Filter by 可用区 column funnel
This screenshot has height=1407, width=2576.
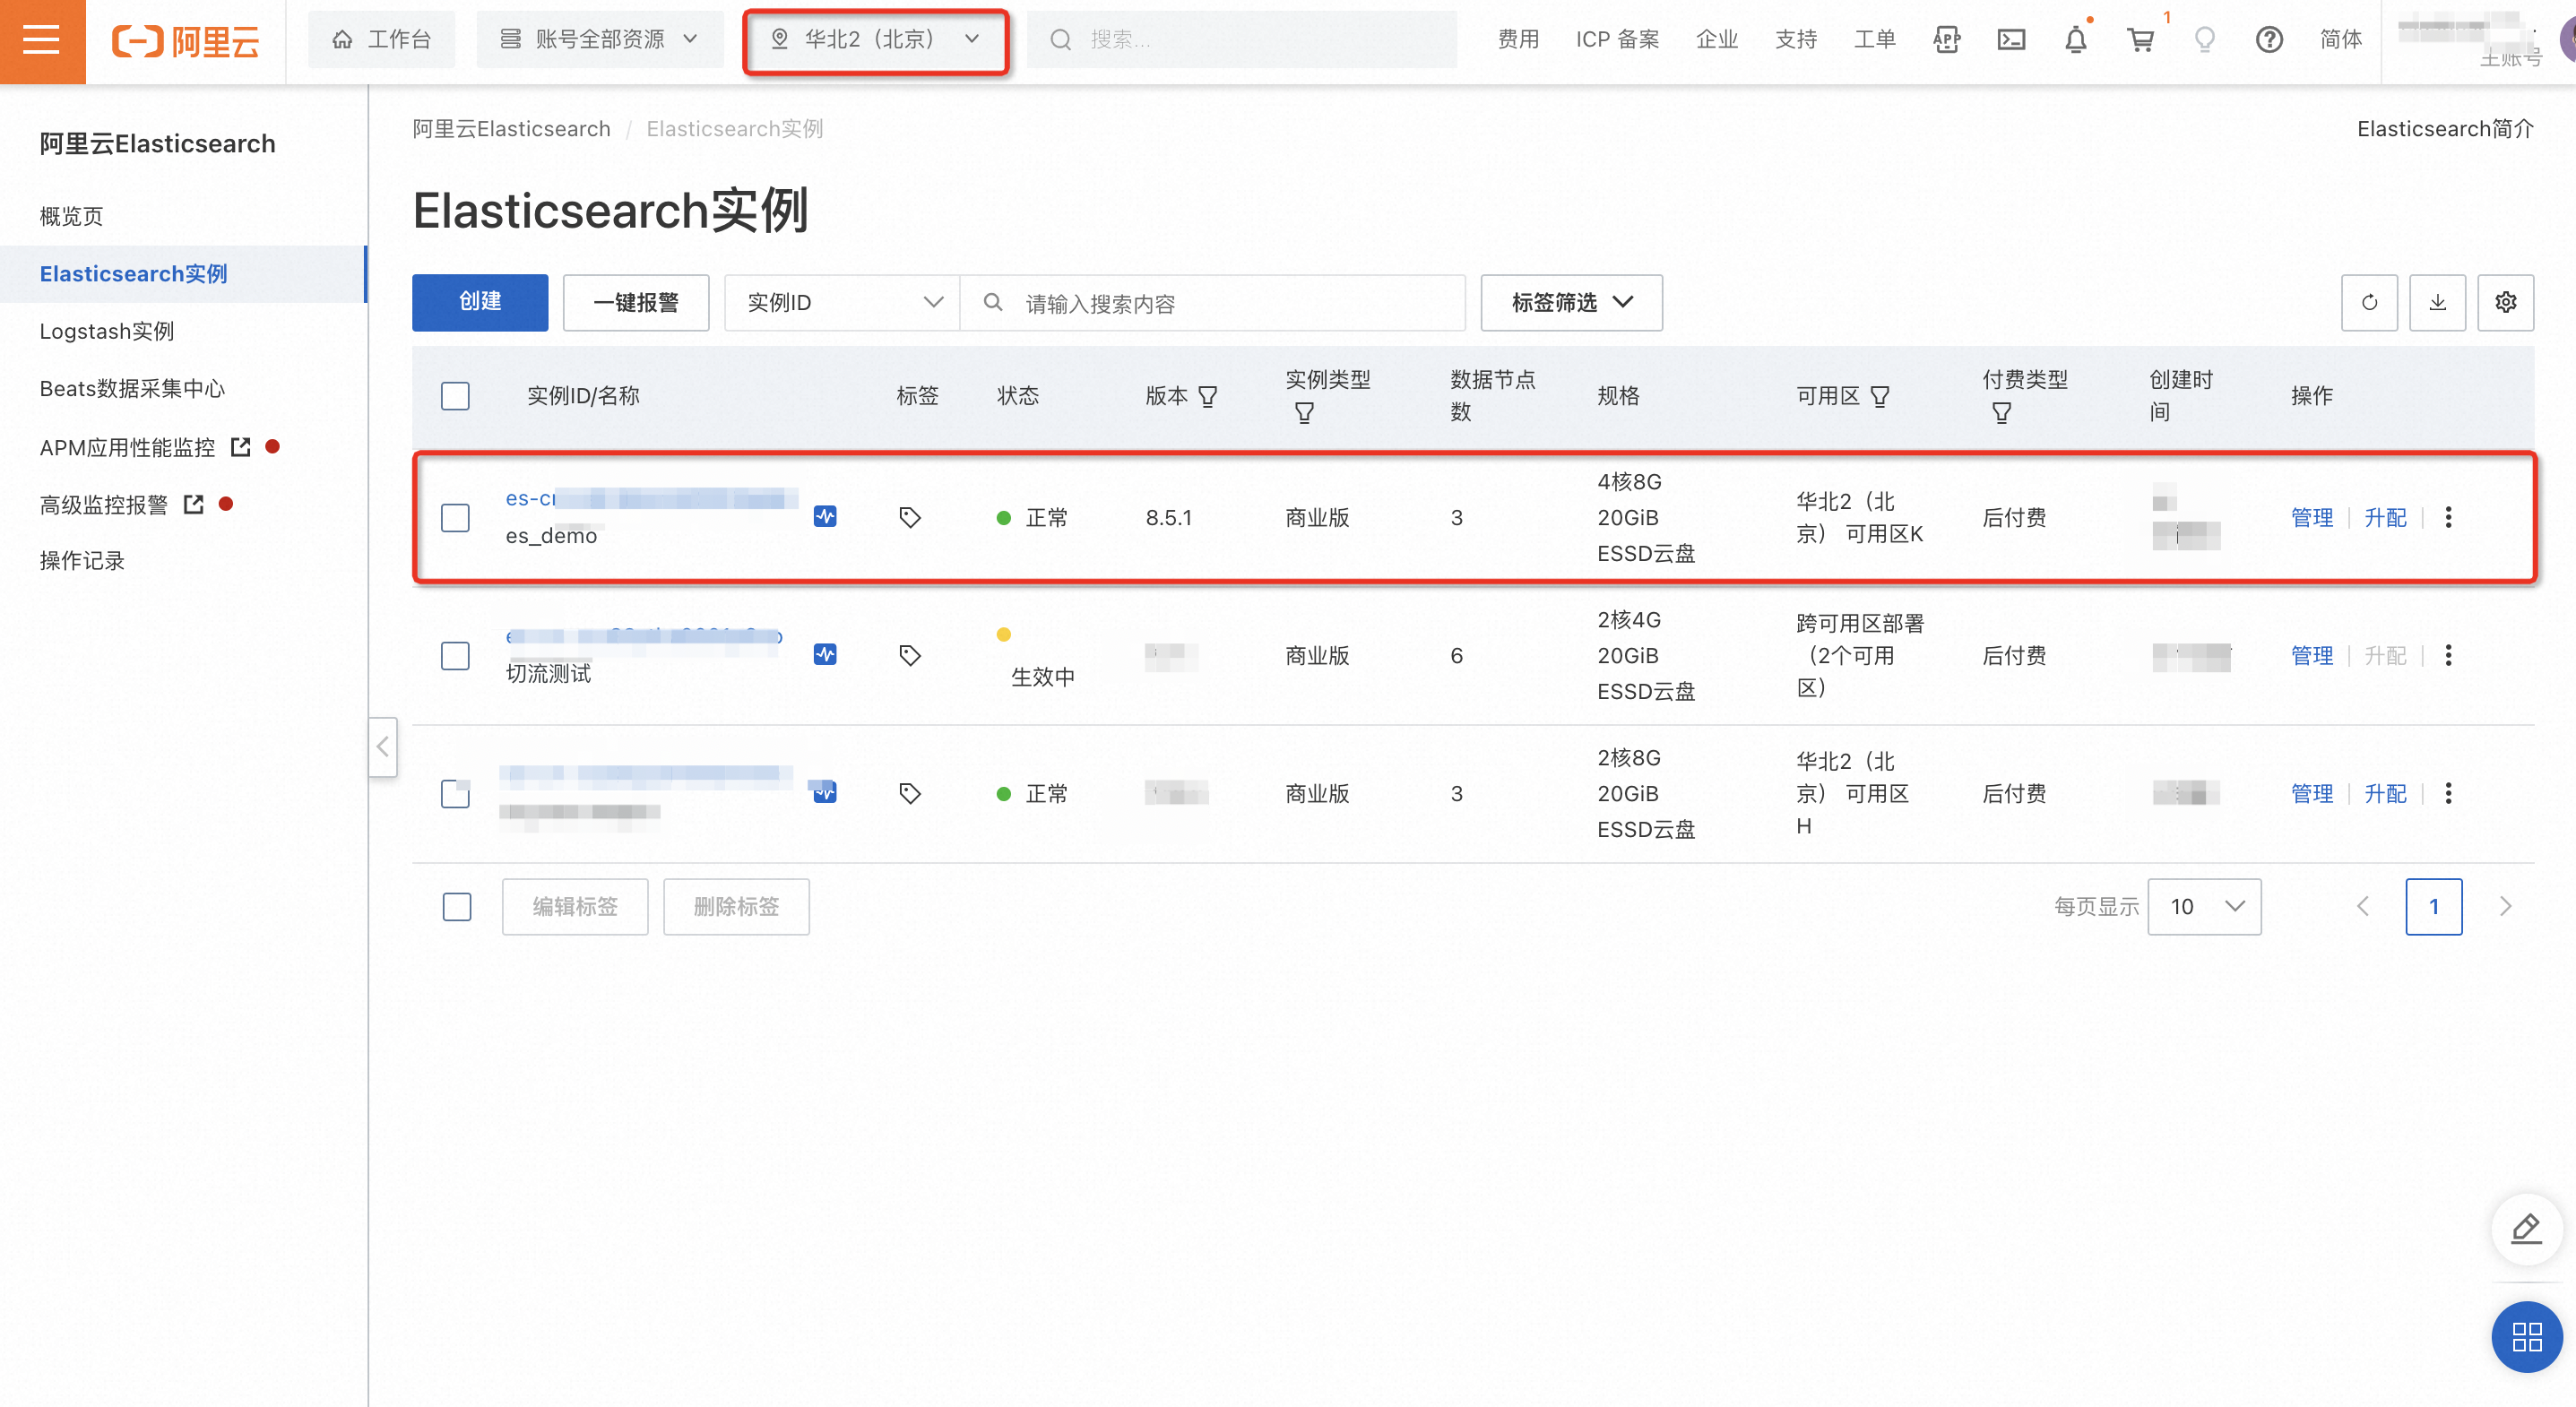(x=1879, y=397)
